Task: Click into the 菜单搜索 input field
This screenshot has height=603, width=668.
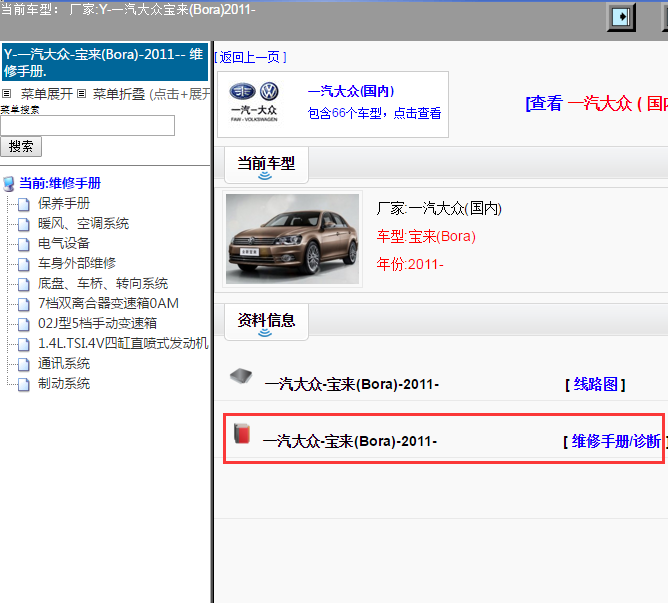Action: tap(87, 125)
